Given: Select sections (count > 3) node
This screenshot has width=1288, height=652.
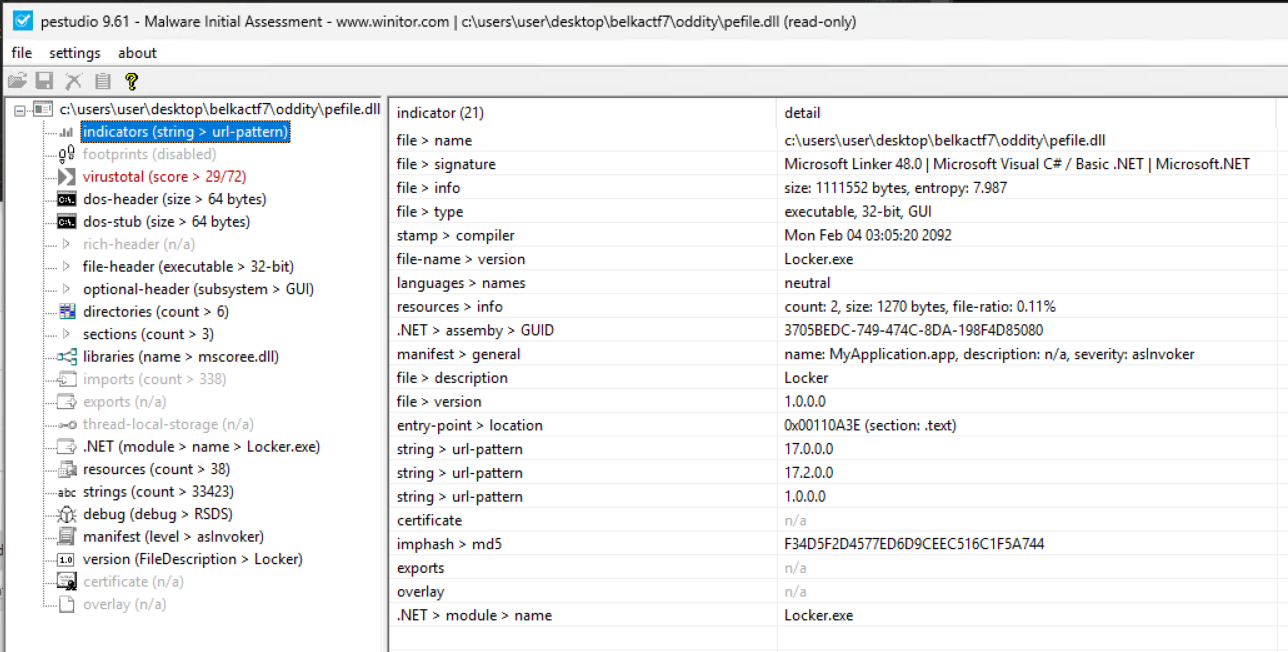Looking at the screenshot, I should click(x=148, y=334).
